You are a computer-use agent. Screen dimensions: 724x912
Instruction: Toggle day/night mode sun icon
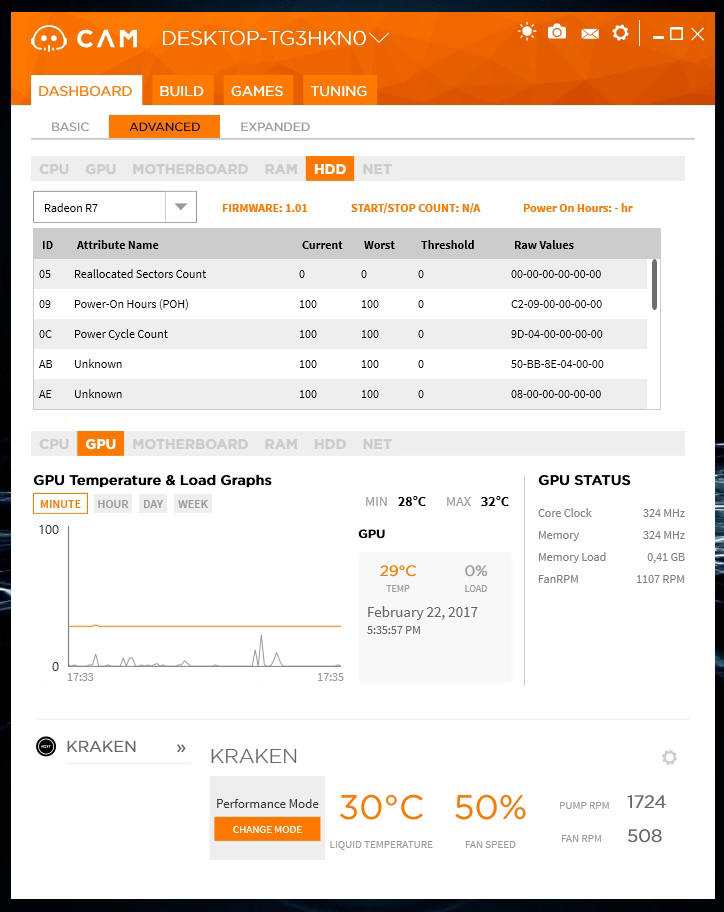(x=527, y=31)
